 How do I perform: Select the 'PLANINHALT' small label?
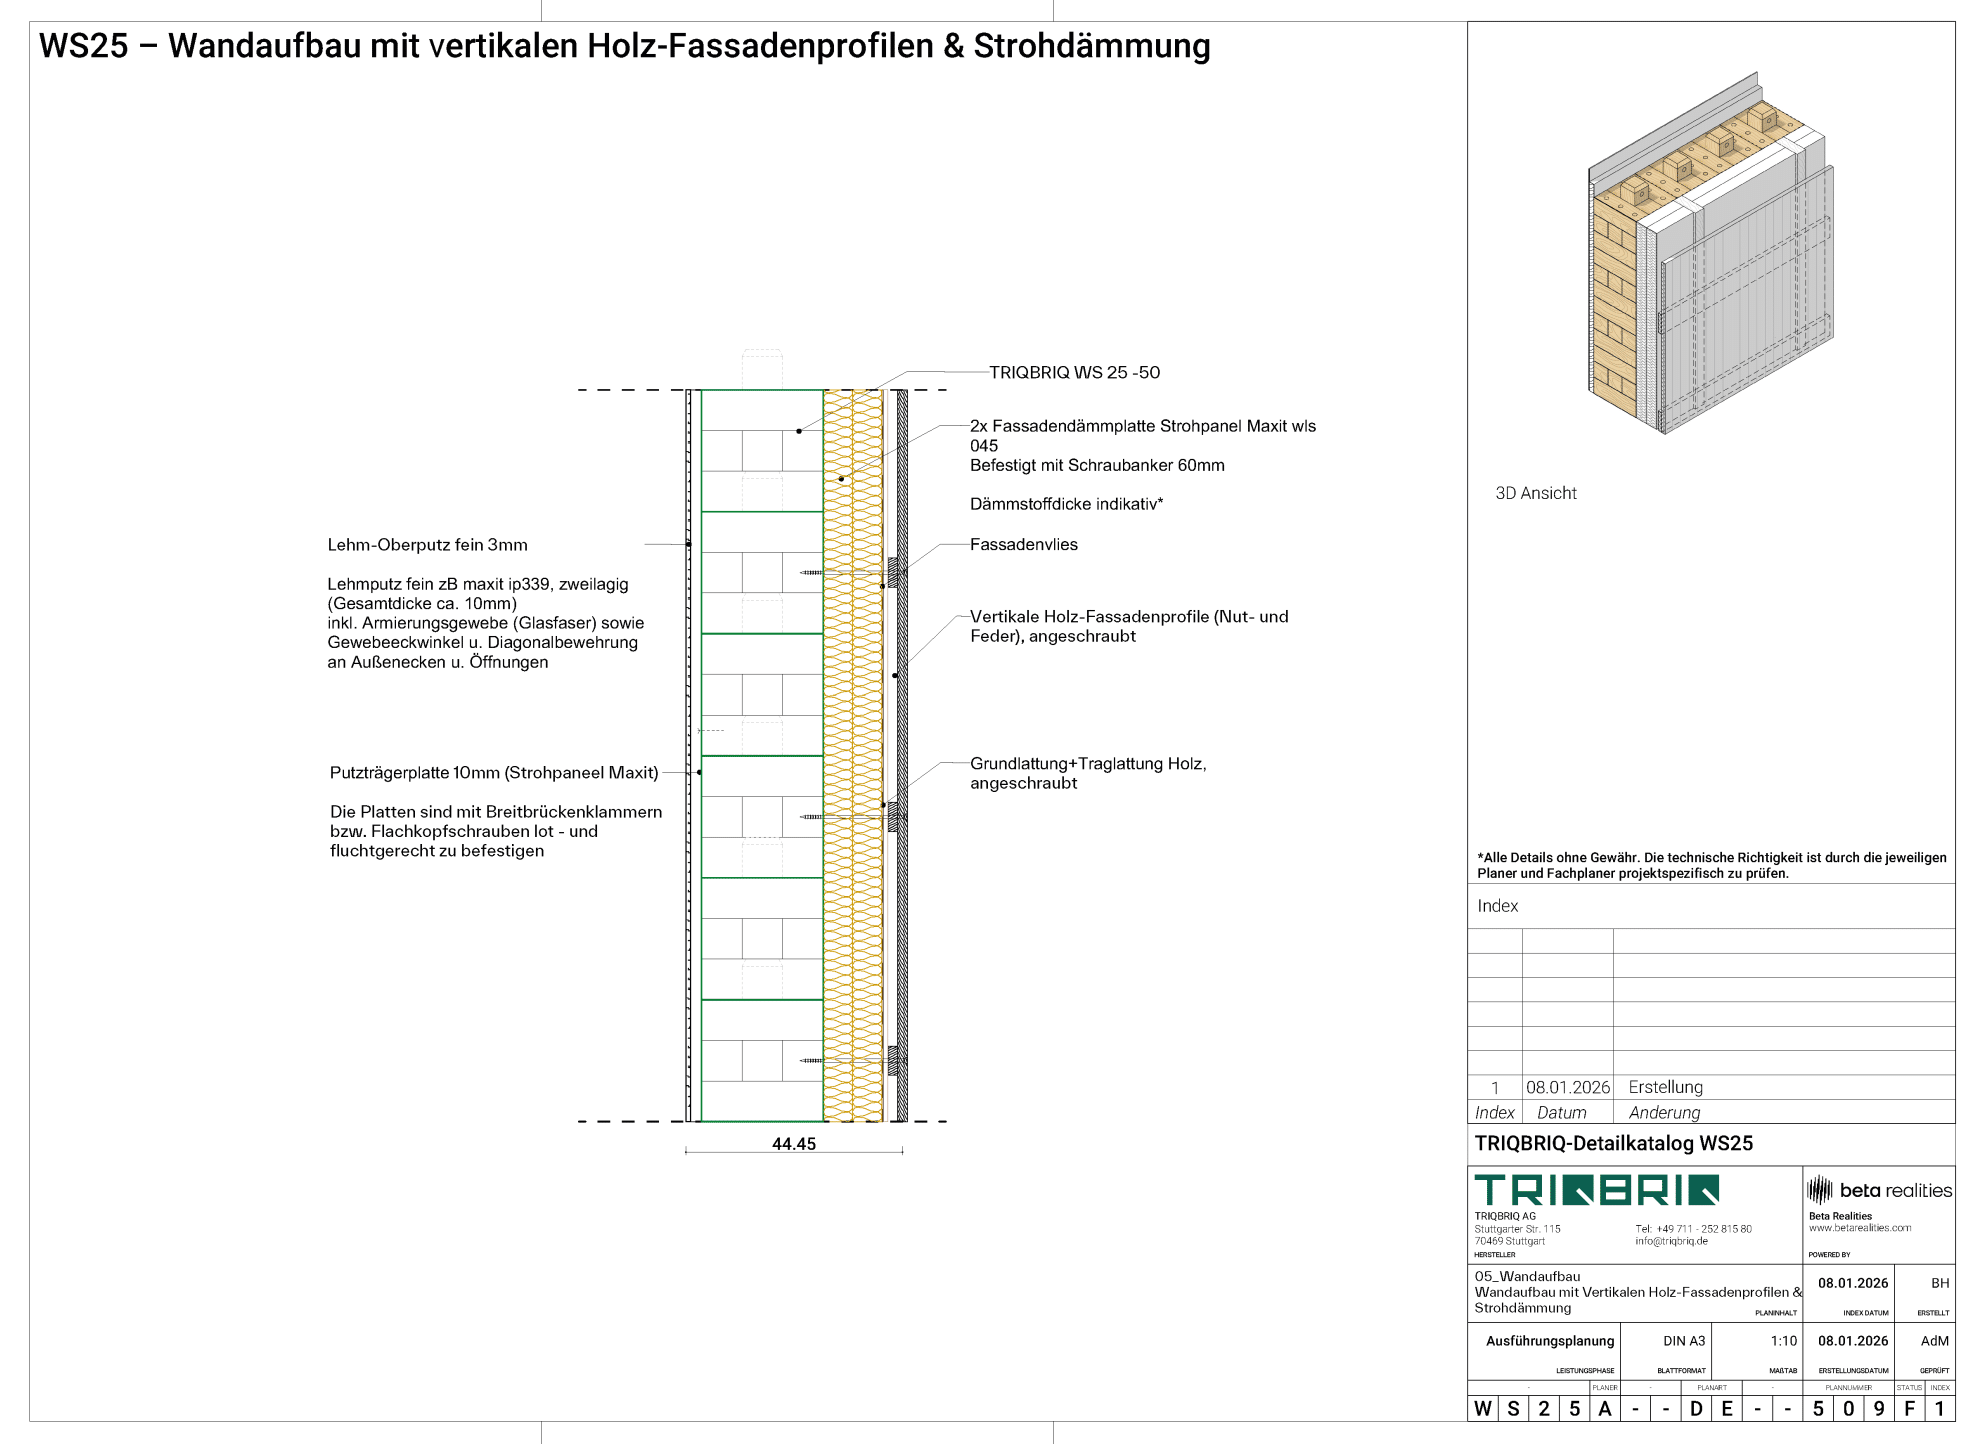pyautogui.click(x=1776, y=1313)
